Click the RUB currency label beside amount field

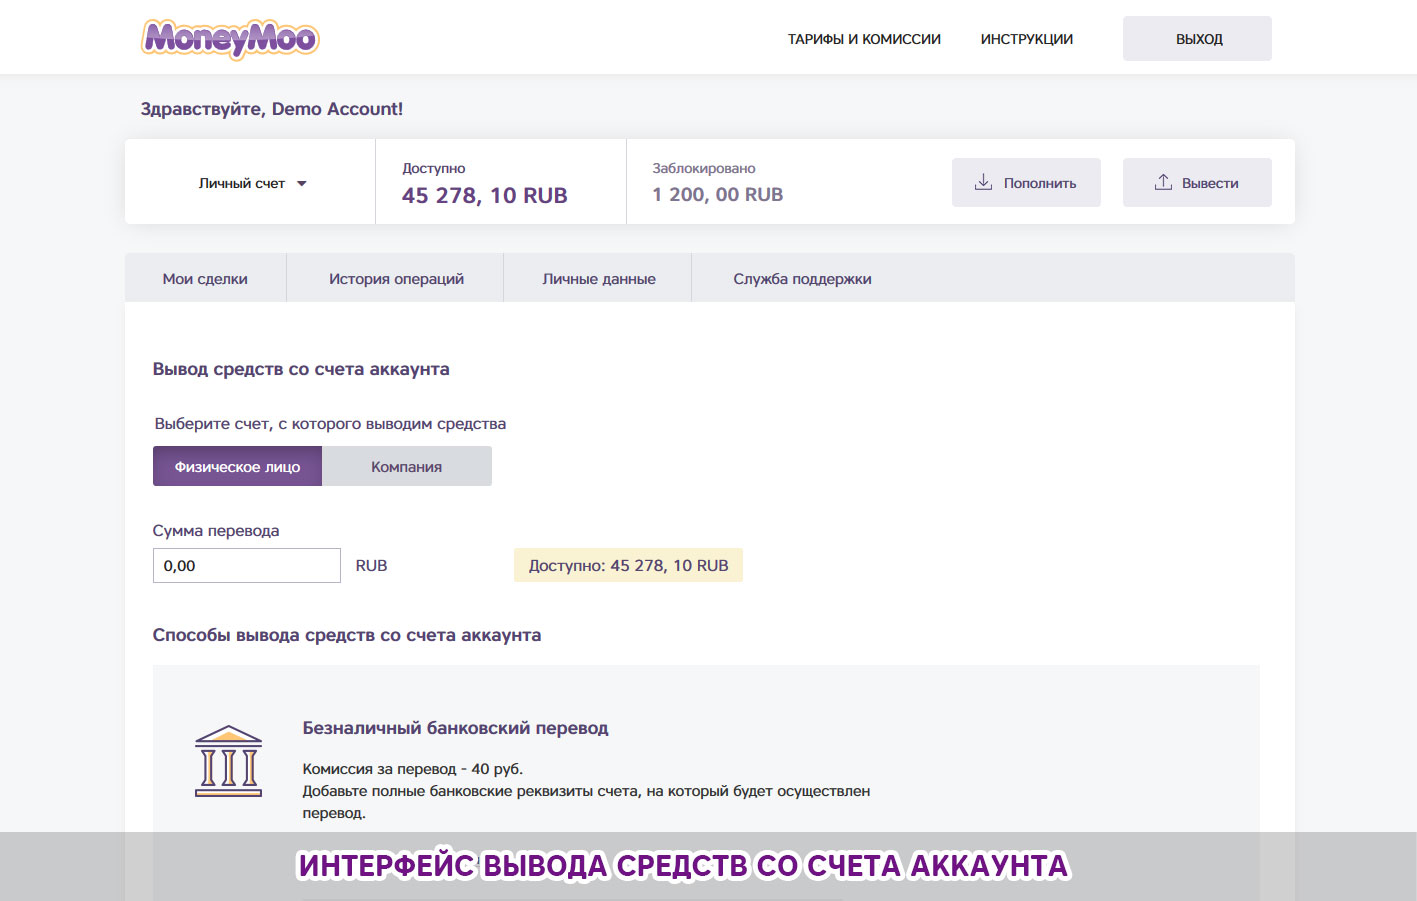[x=371, y=565]
